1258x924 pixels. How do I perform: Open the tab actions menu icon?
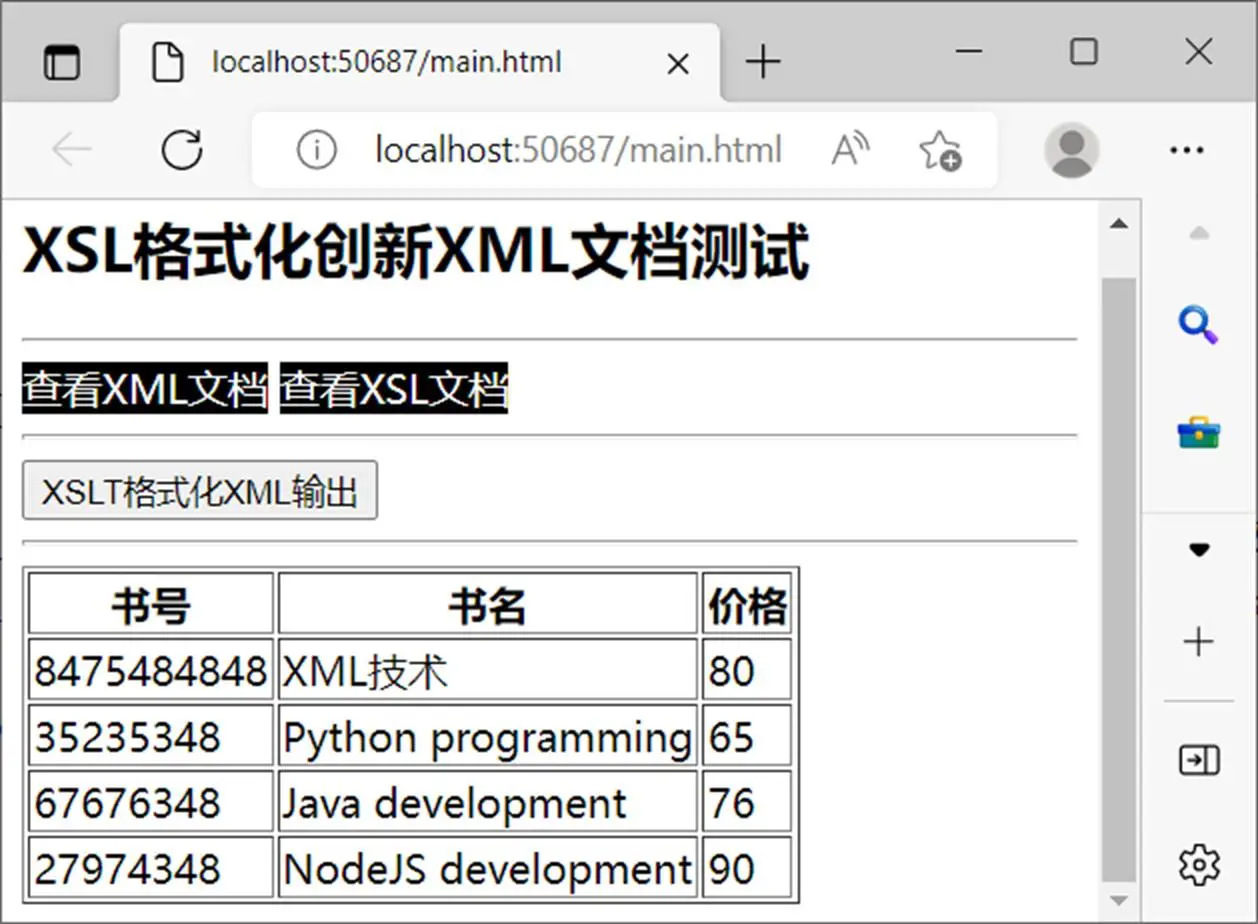pos(62,63)
